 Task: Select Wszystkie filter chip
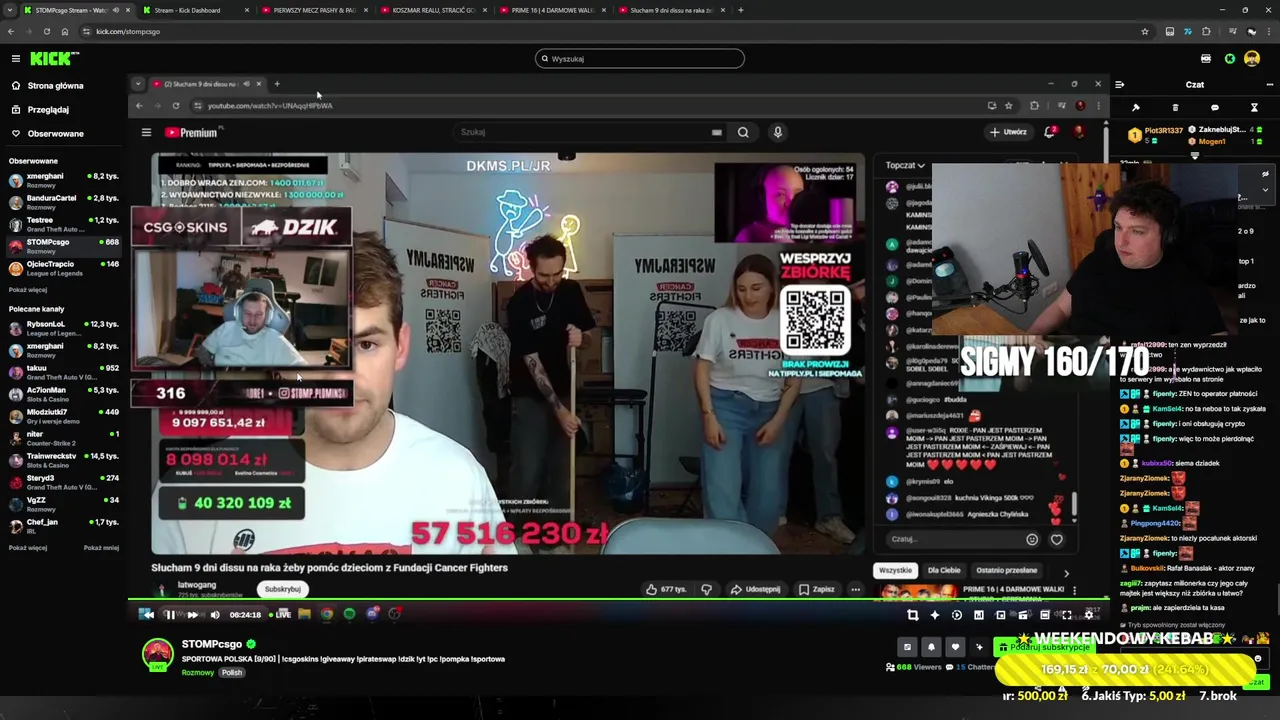895,571
